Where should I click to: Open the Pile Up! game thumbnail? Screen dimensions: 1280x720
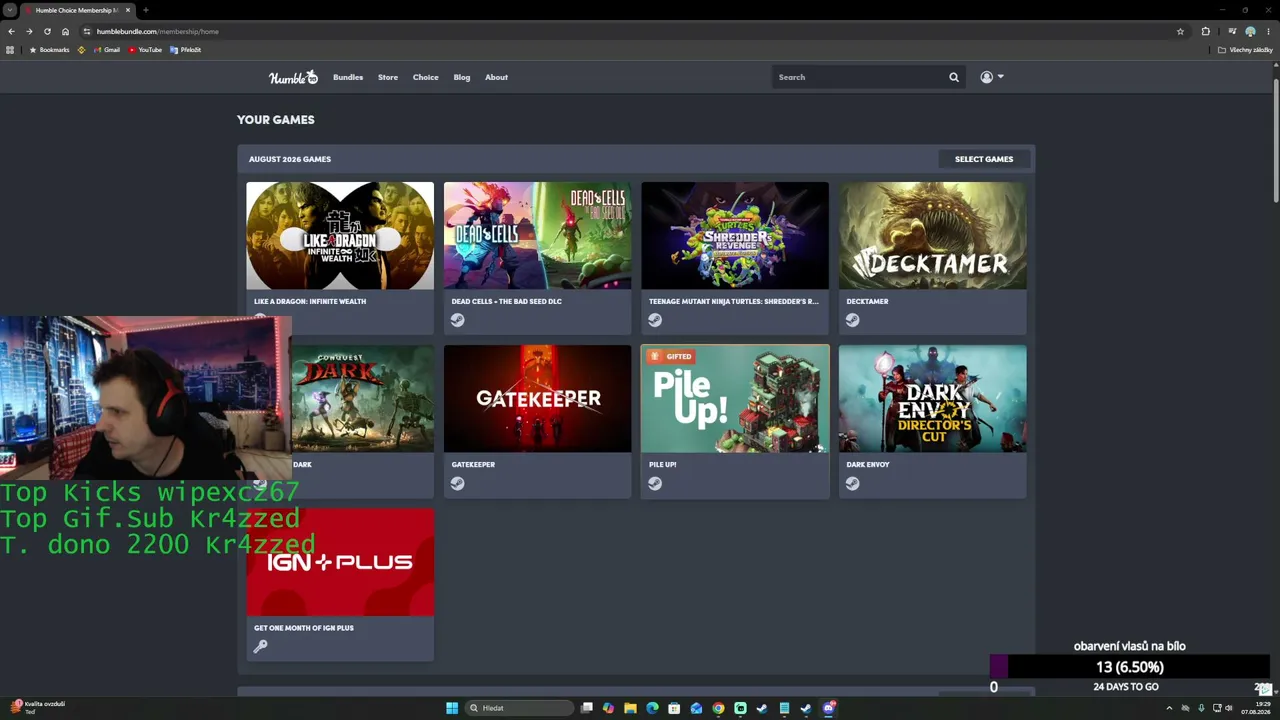pos(735,399)
